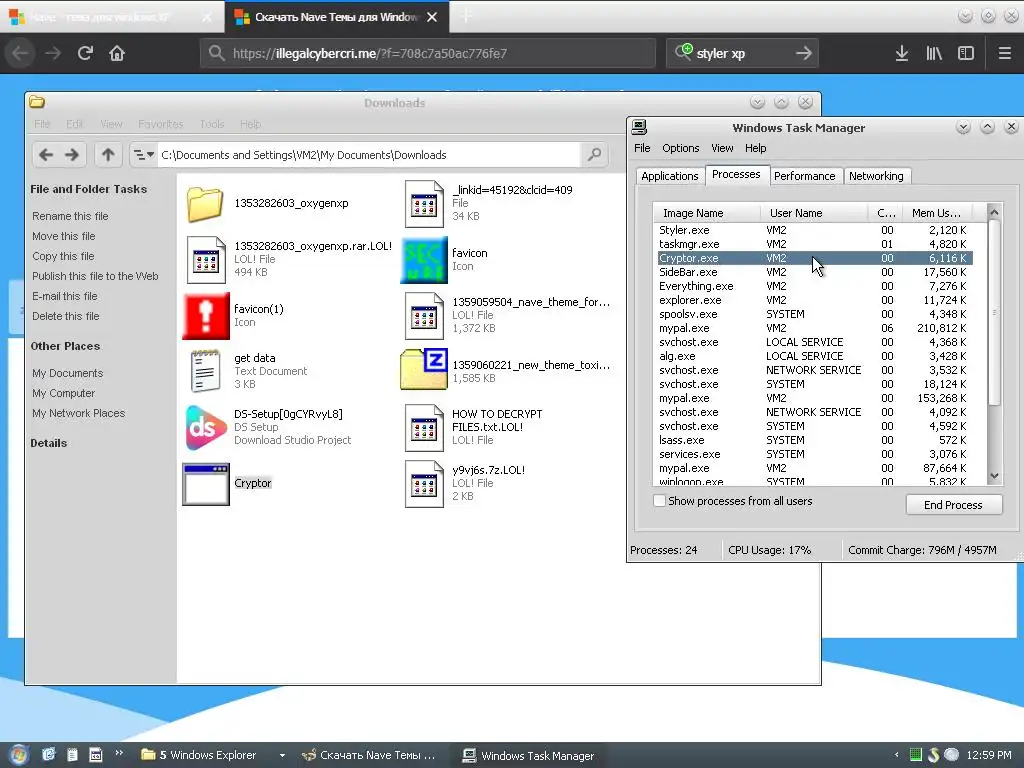Sort processes by Image Name column
The image size is (1024, 768).
coord(707,213)
